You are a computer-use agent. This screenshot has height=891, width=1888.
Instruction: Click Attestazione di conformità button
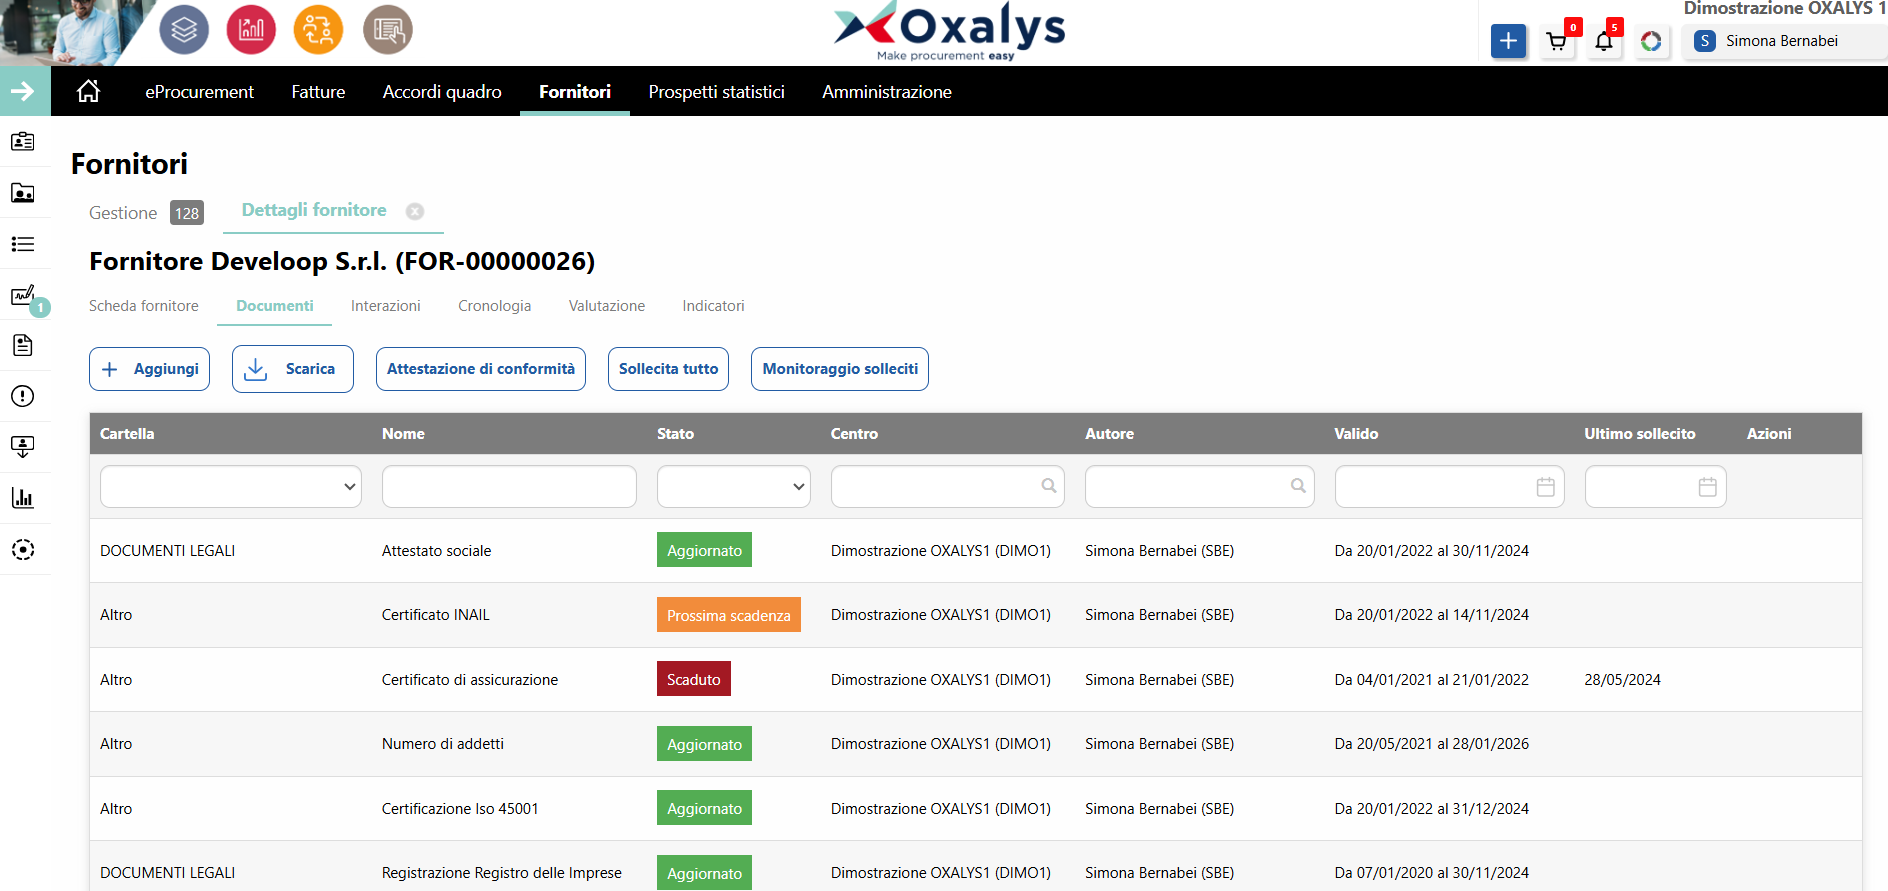481,369
